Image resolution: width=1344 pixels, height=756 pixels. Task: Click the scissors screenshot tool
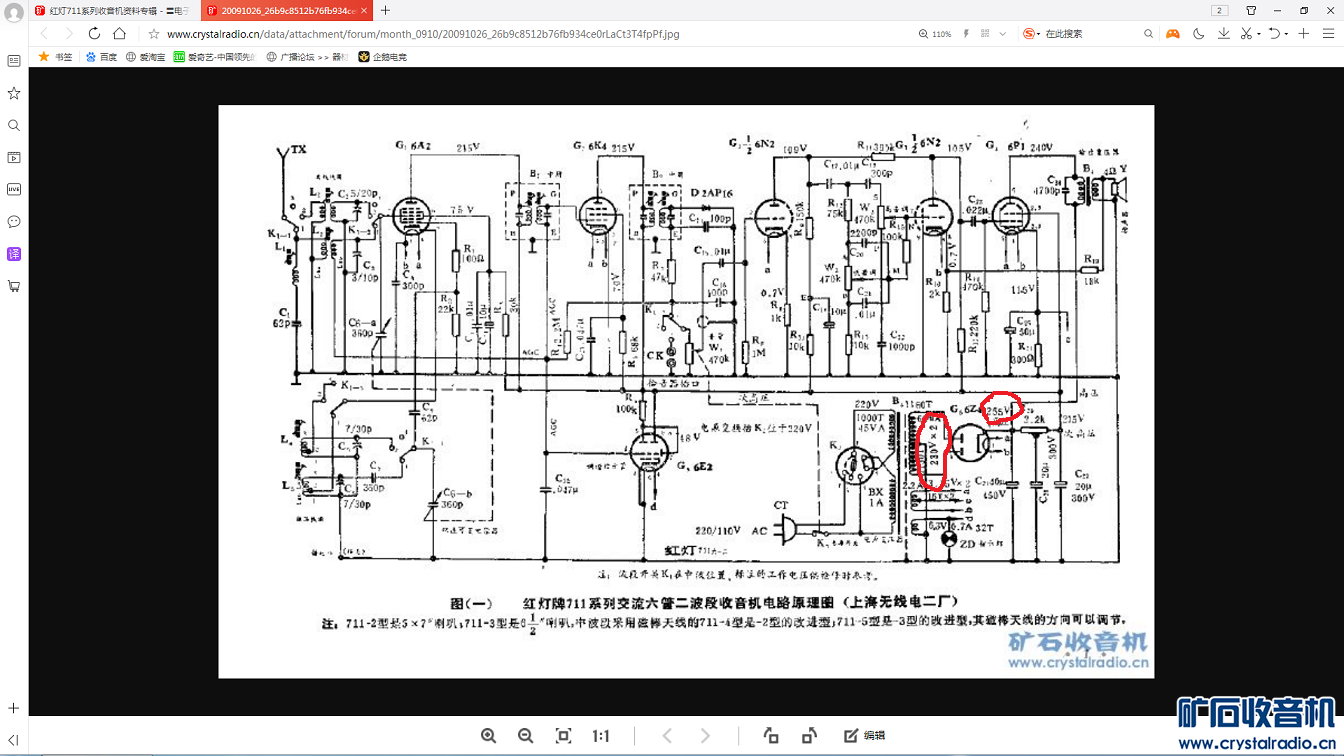(x=1246, y=34)
